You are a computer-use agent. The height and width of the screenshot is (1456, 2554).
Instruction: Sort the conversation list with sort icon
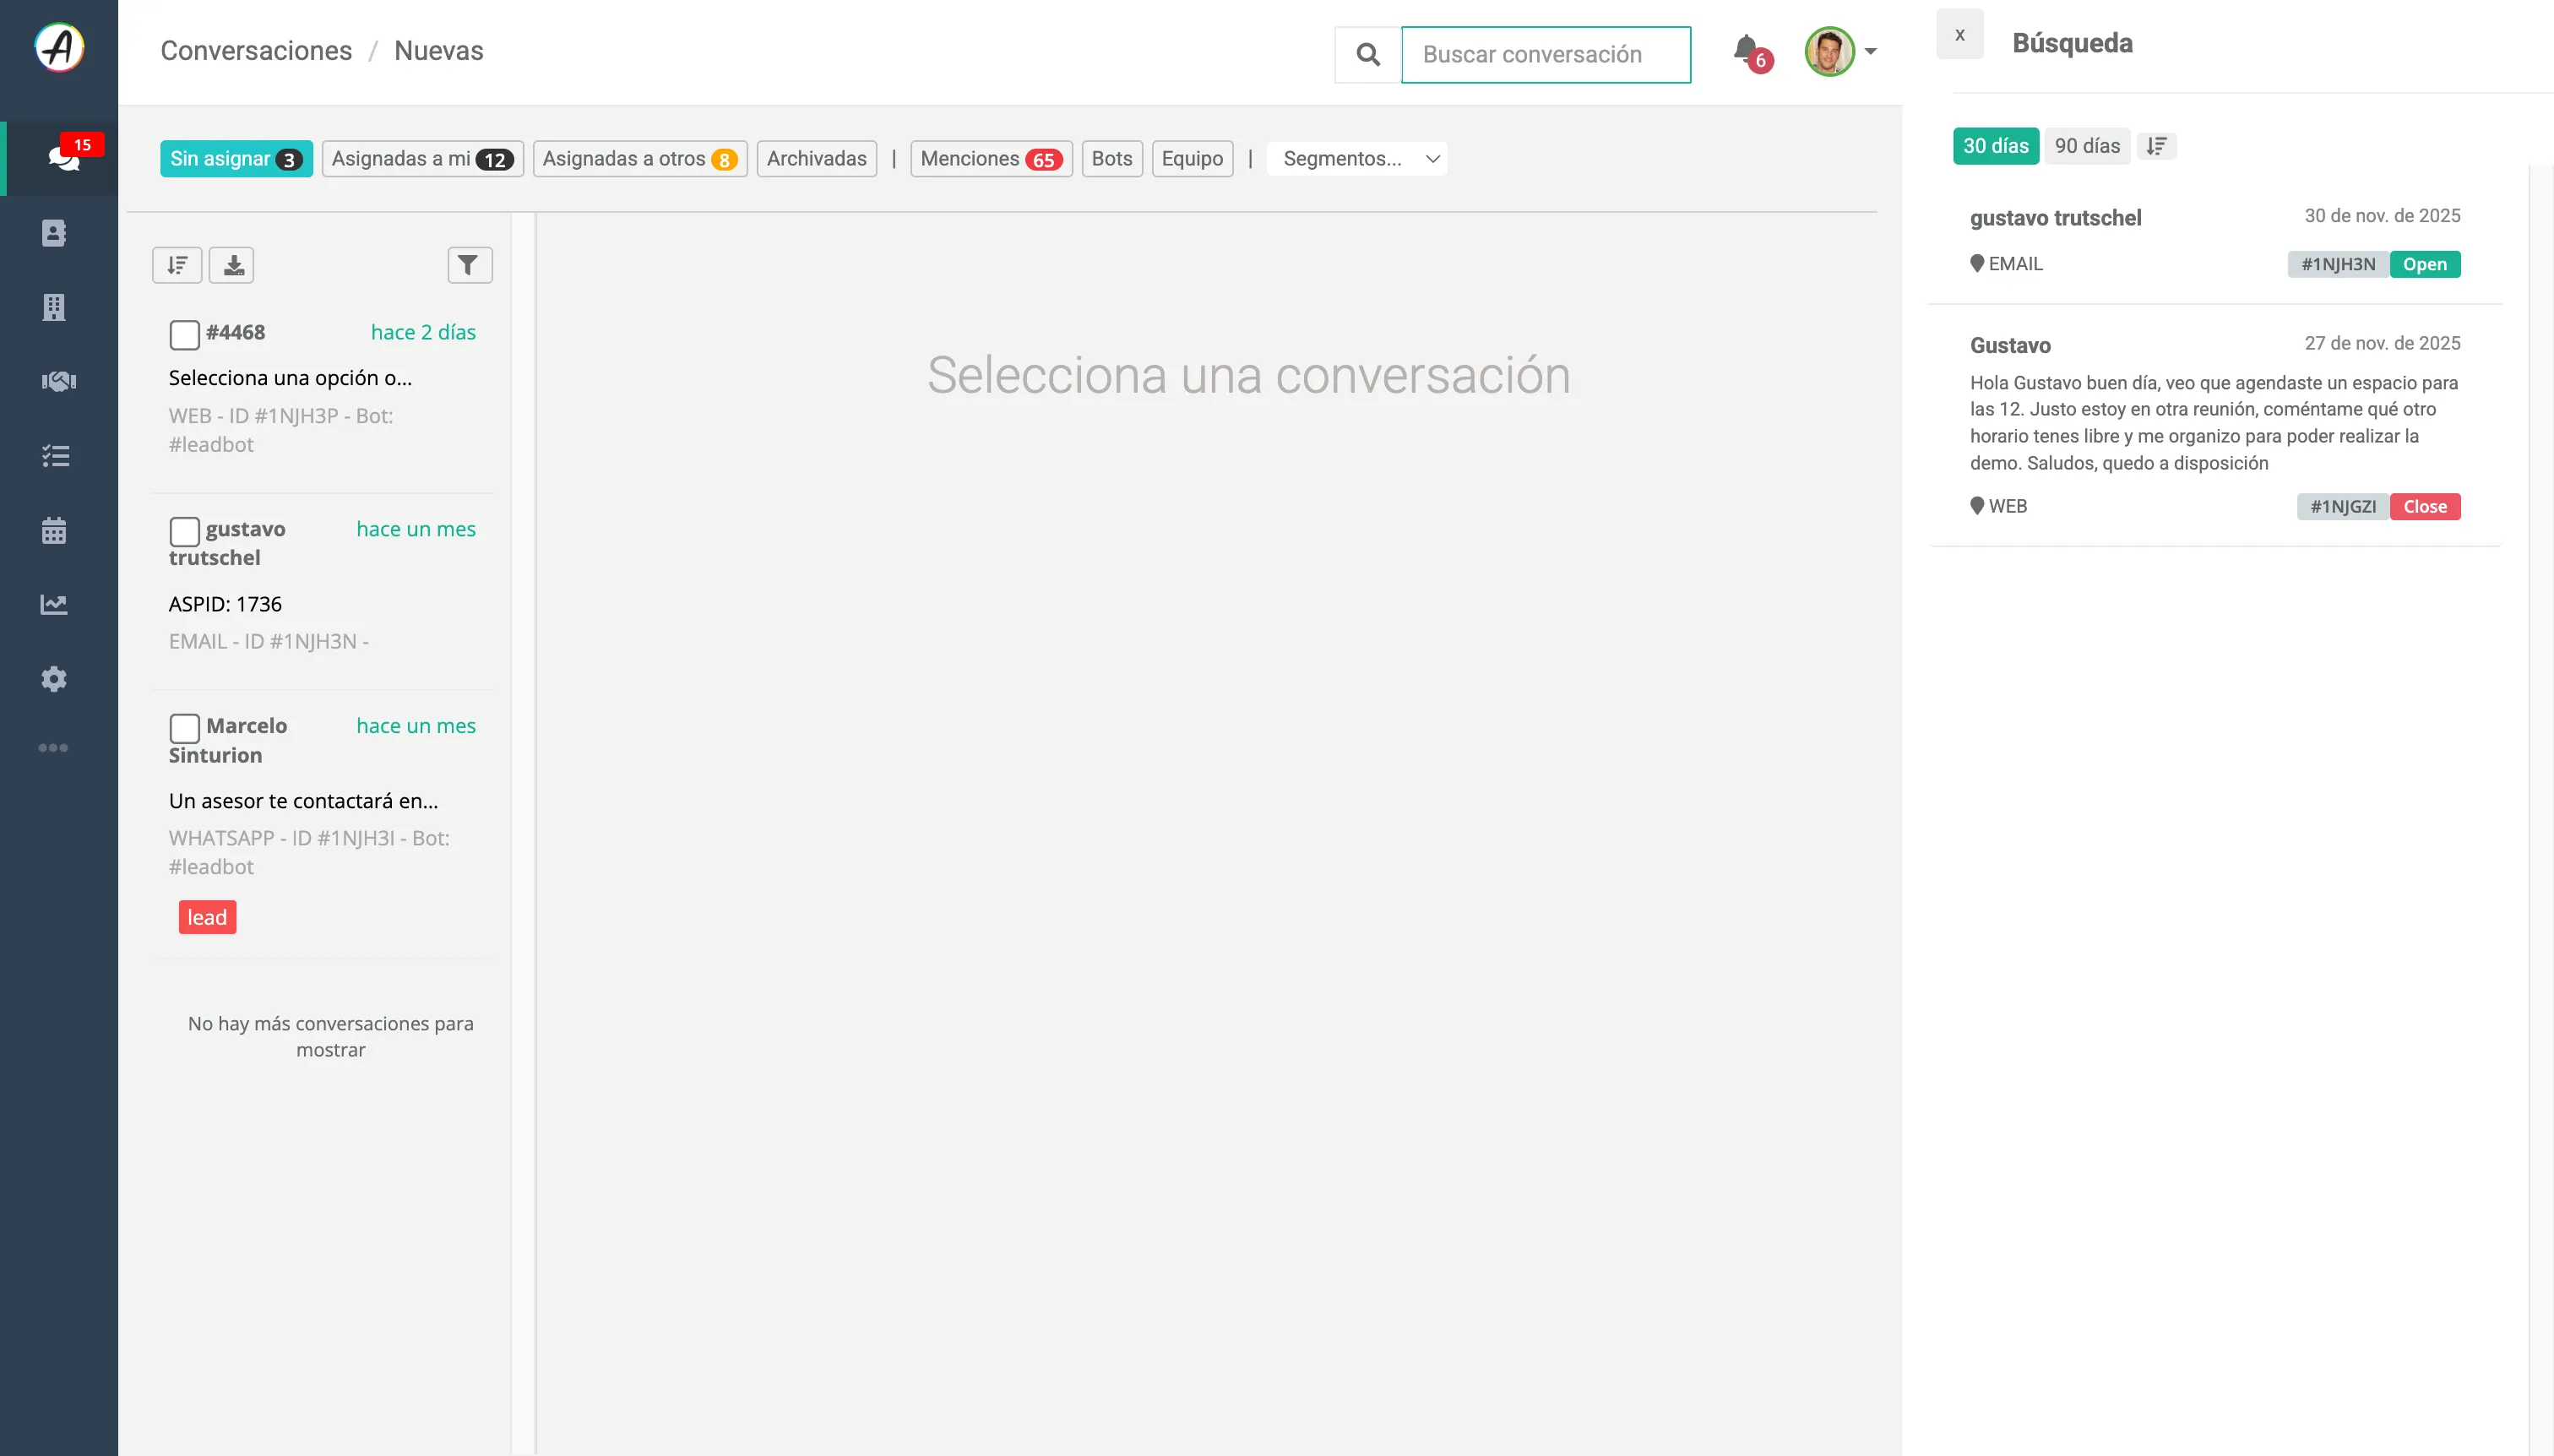pos(177,265)
